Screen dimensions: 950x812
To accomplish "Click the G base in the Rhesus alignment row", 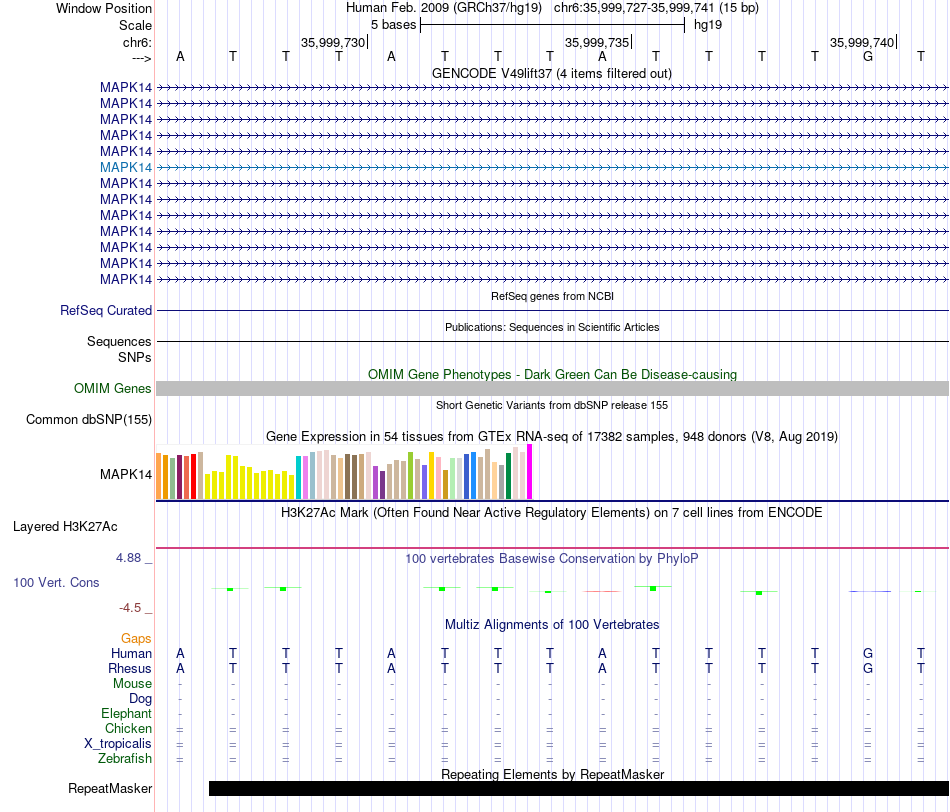I will tap(868, 668).
